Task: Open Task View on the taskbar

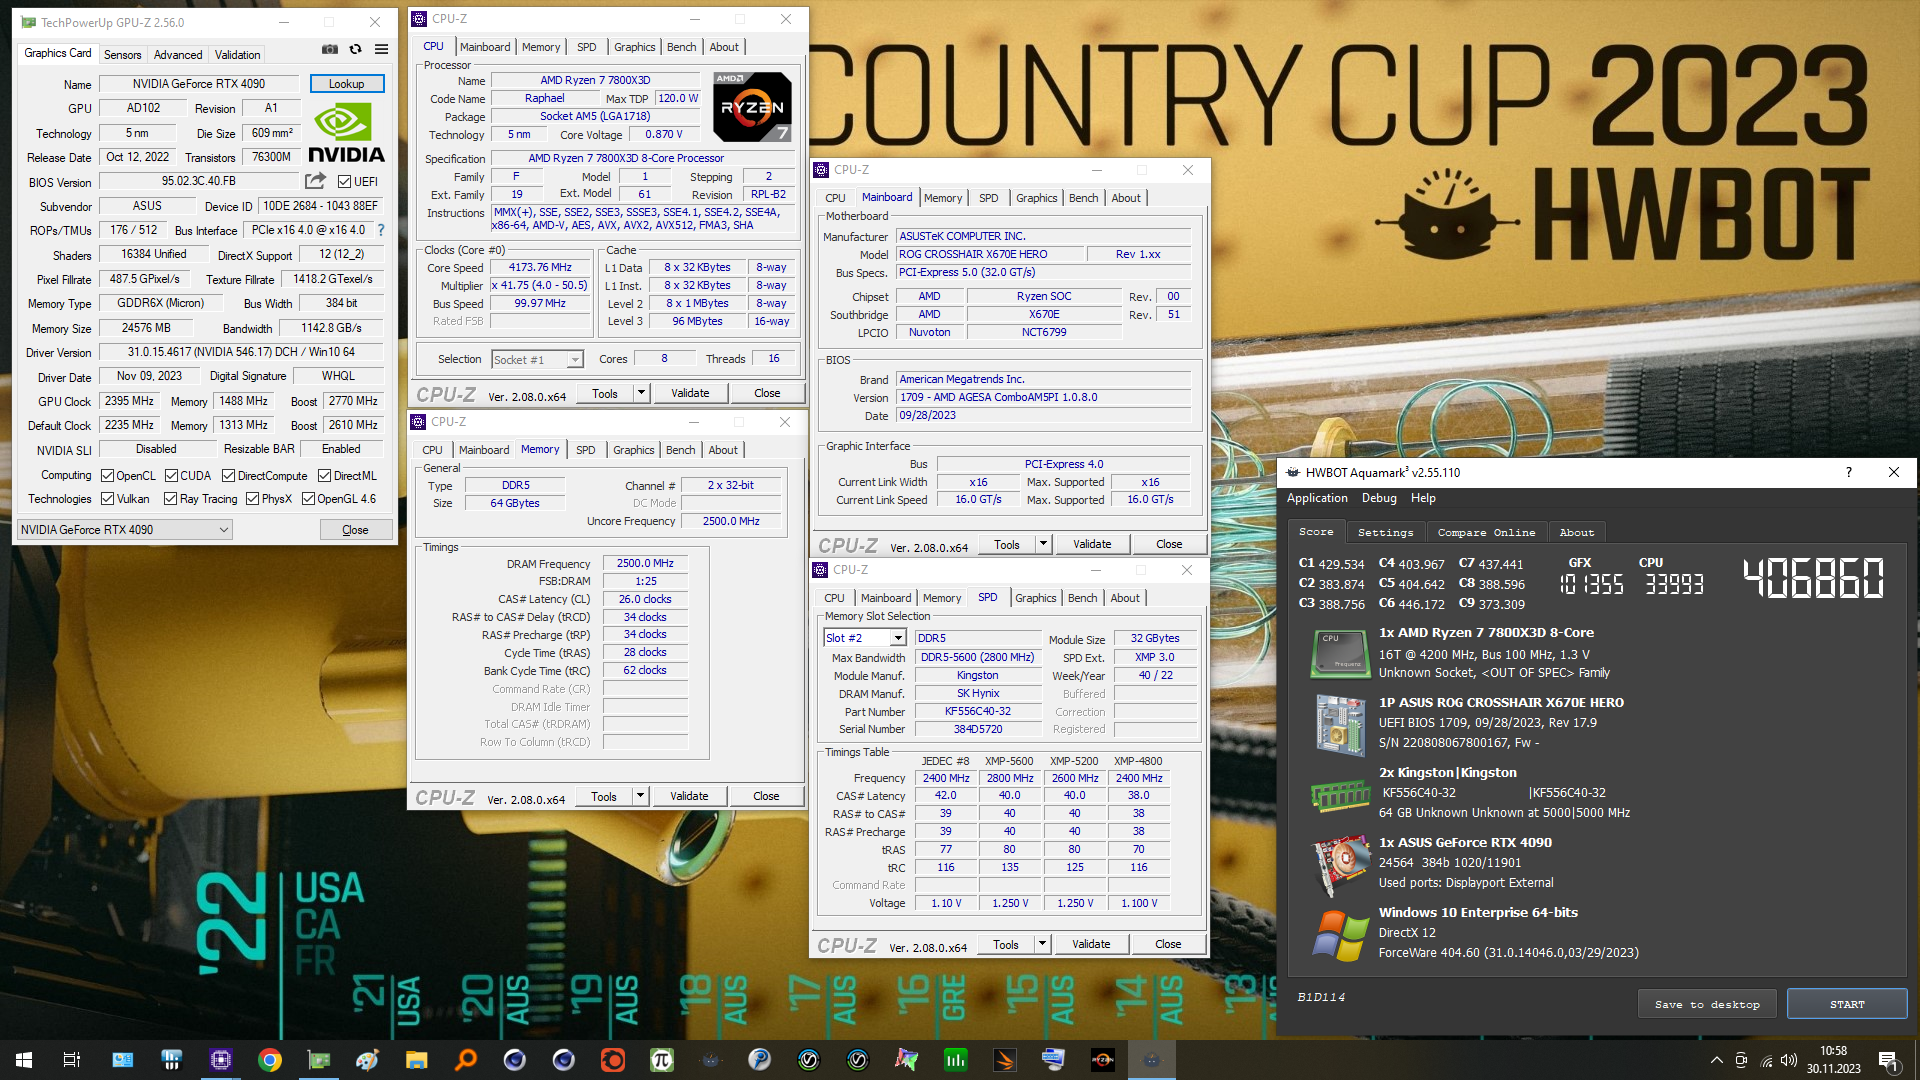Action: [x=72, y=1060]
